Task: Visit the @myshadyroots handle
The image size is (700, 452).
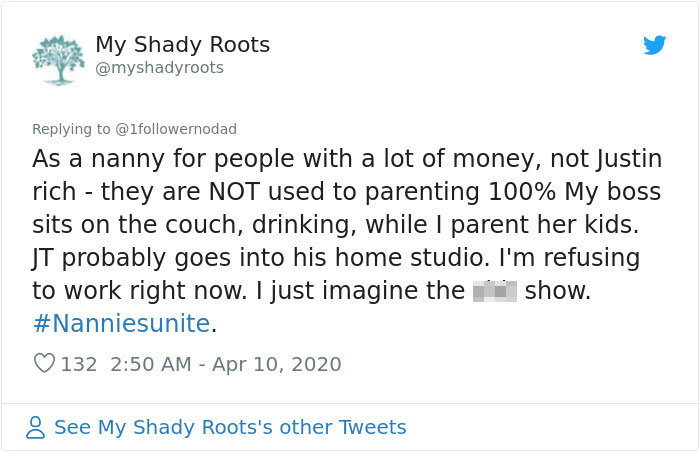Action: (x=159, y=68)
